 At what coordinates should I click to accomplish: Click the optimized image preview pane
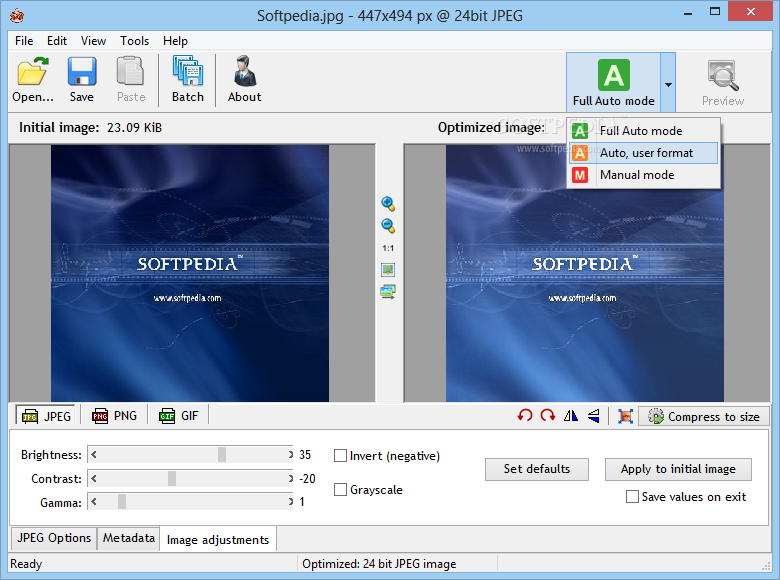coord(587,273)
